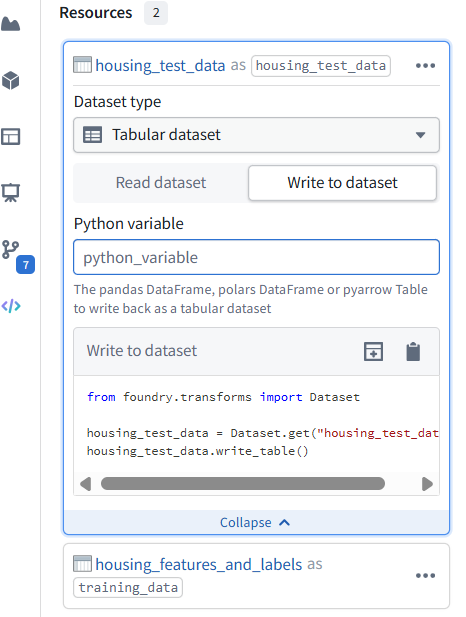Image resolution: width=466 pixels, height=617 pixels.
Task: Switch to Read dataset mode
Action: [x=161, y=183]
